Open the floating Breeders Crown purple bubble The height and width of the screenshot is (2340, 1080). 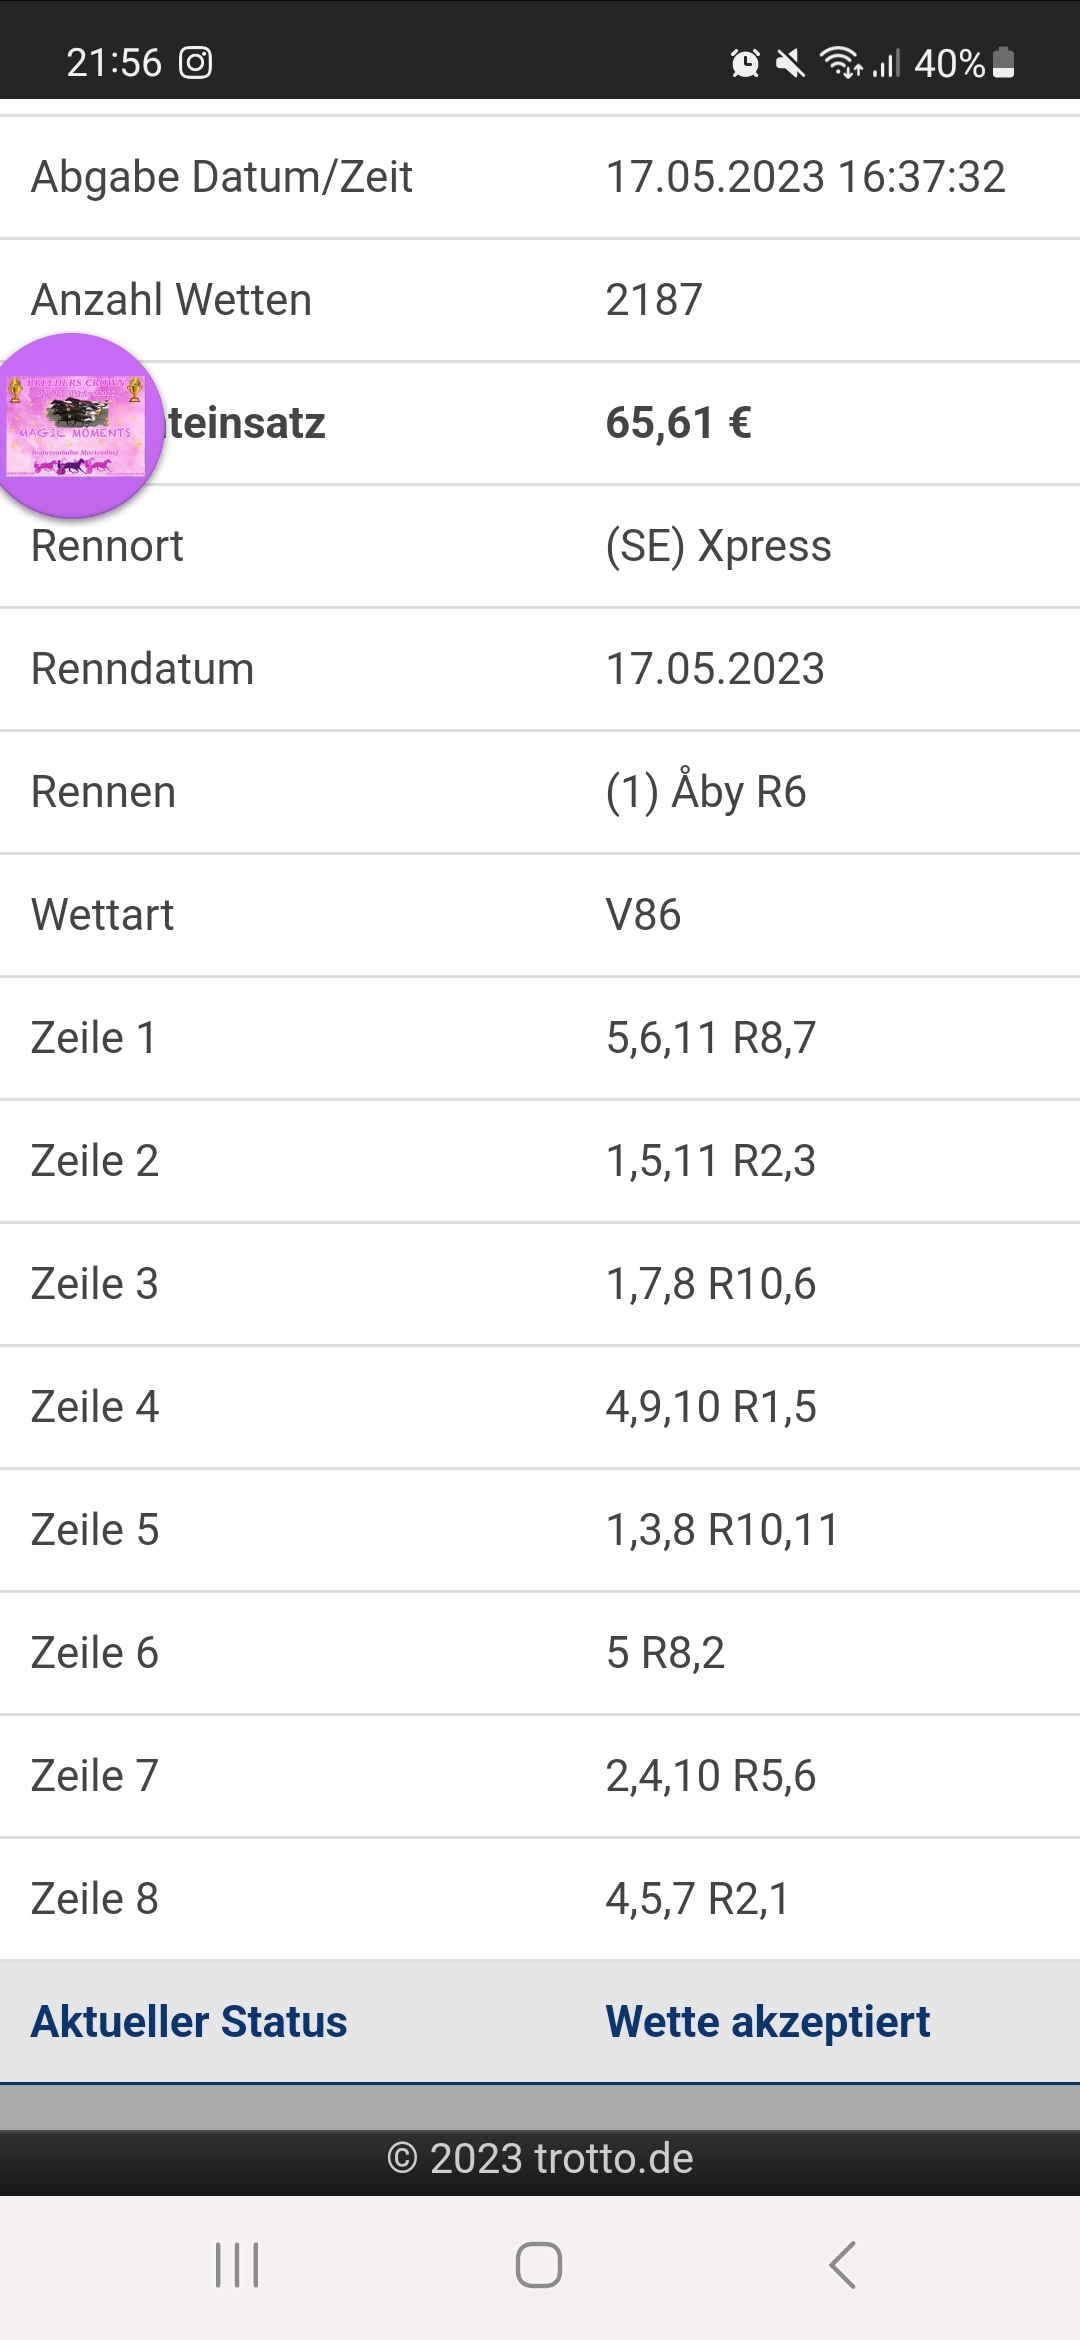click(75, 426)
